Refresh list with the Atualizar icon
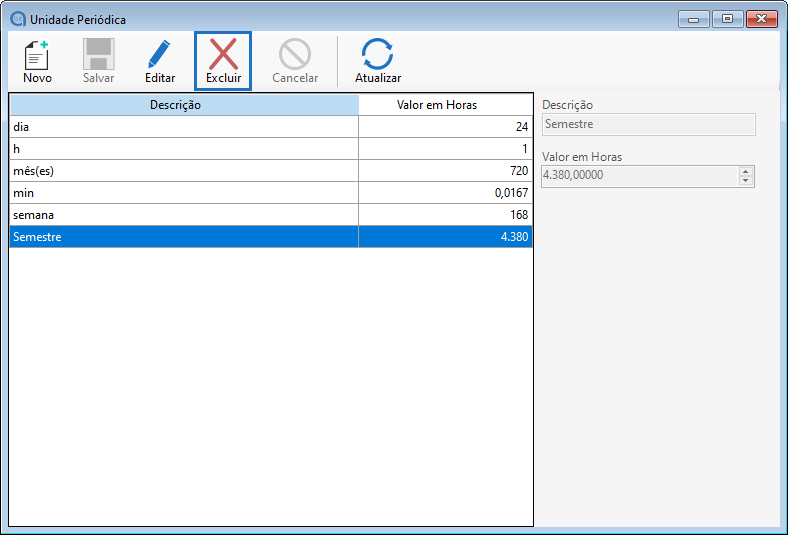 [378, 55]
